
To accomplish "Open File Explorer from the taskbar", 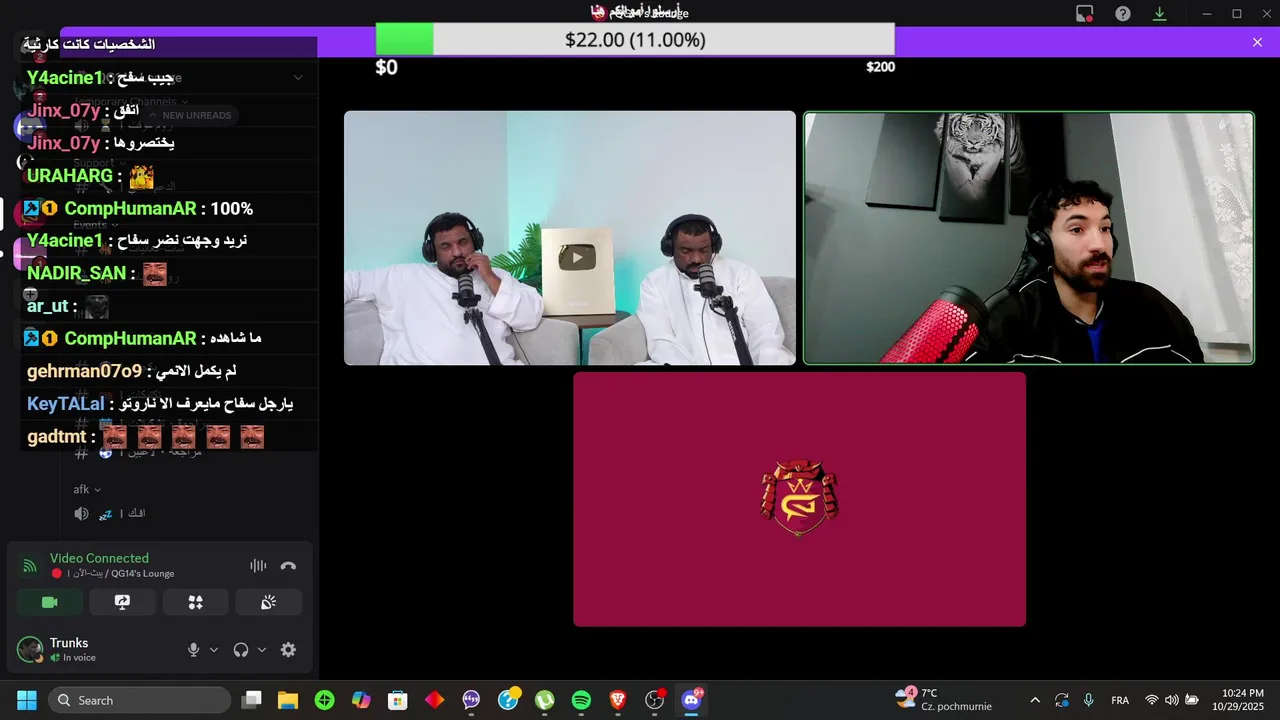I will click(x=288, y=700).
